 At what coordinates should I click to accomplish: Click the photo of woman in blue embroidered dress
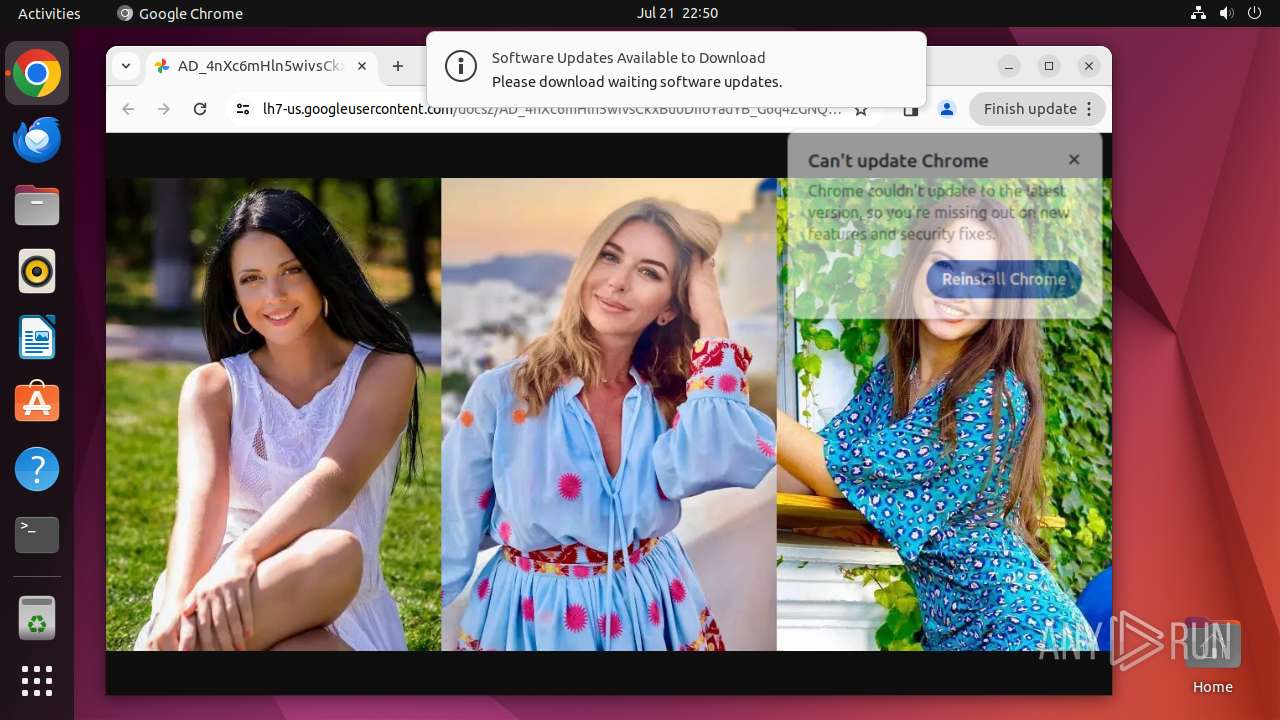(x=609, y=414)
